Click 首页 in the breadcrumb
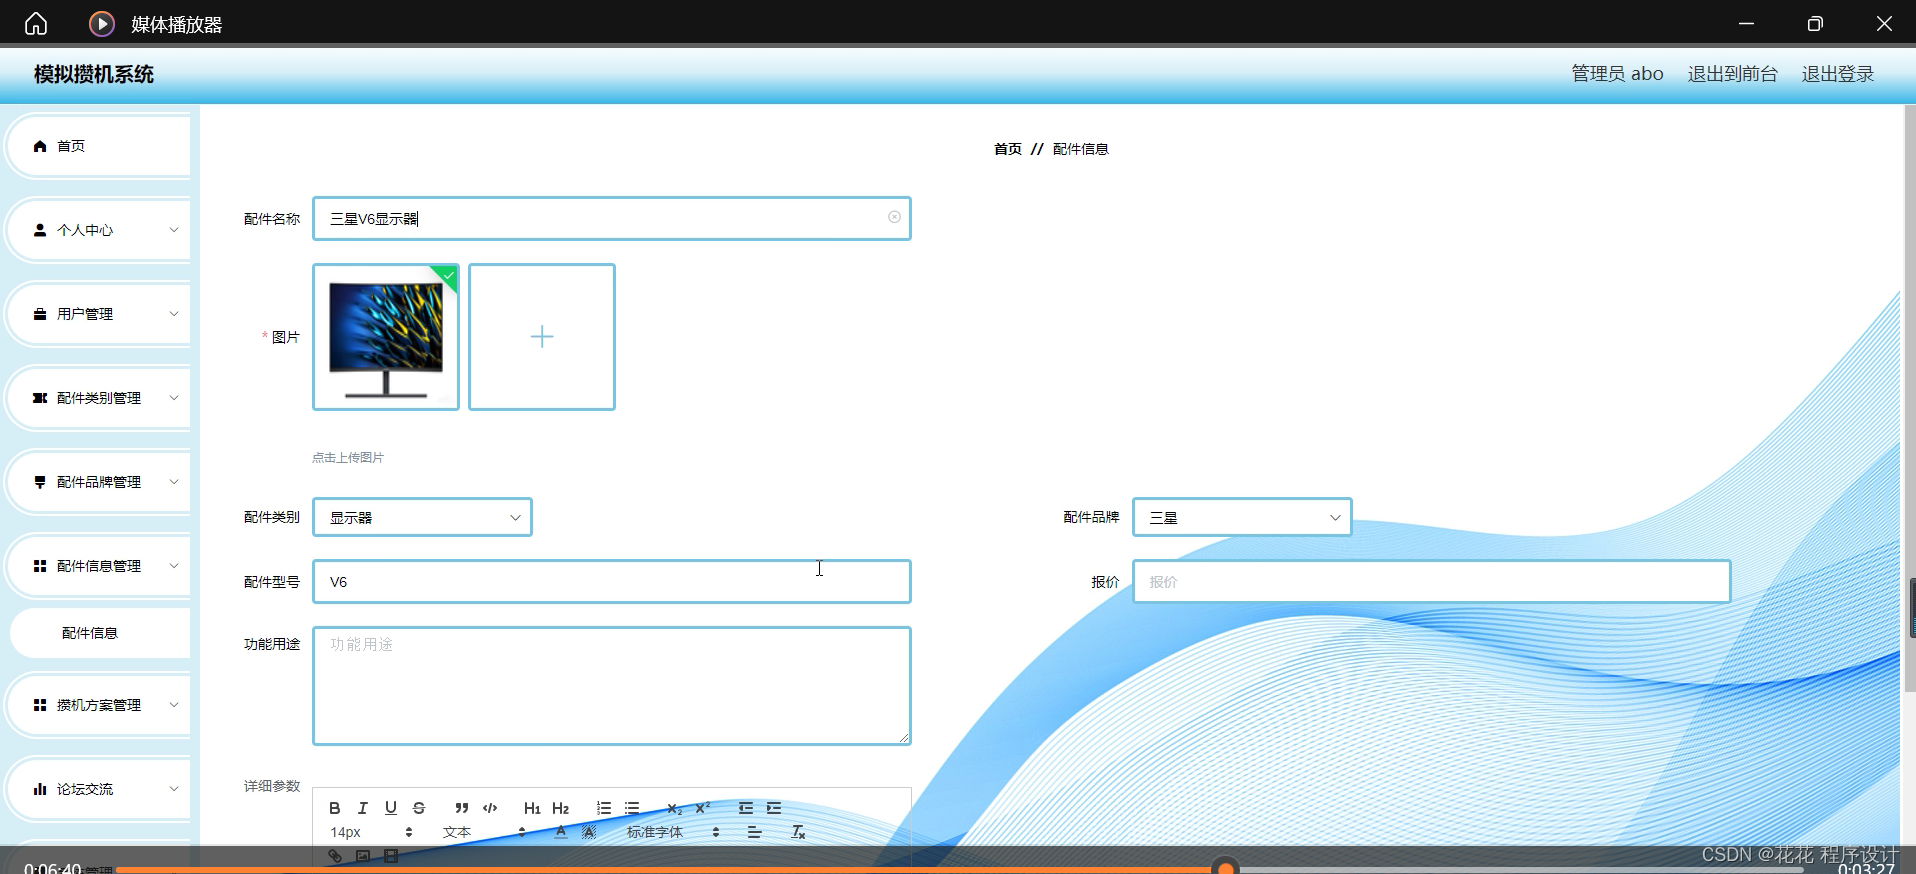This screenshot has width=1916, height=874. tap(1008, 149)
